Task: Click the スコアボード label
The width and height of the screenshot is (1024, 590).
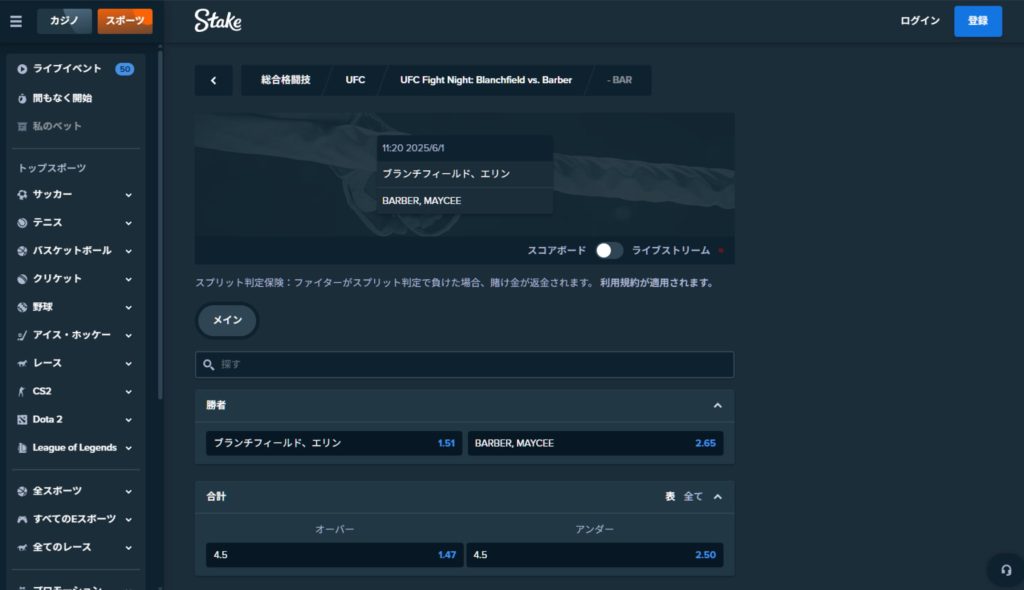Action: 556,250
